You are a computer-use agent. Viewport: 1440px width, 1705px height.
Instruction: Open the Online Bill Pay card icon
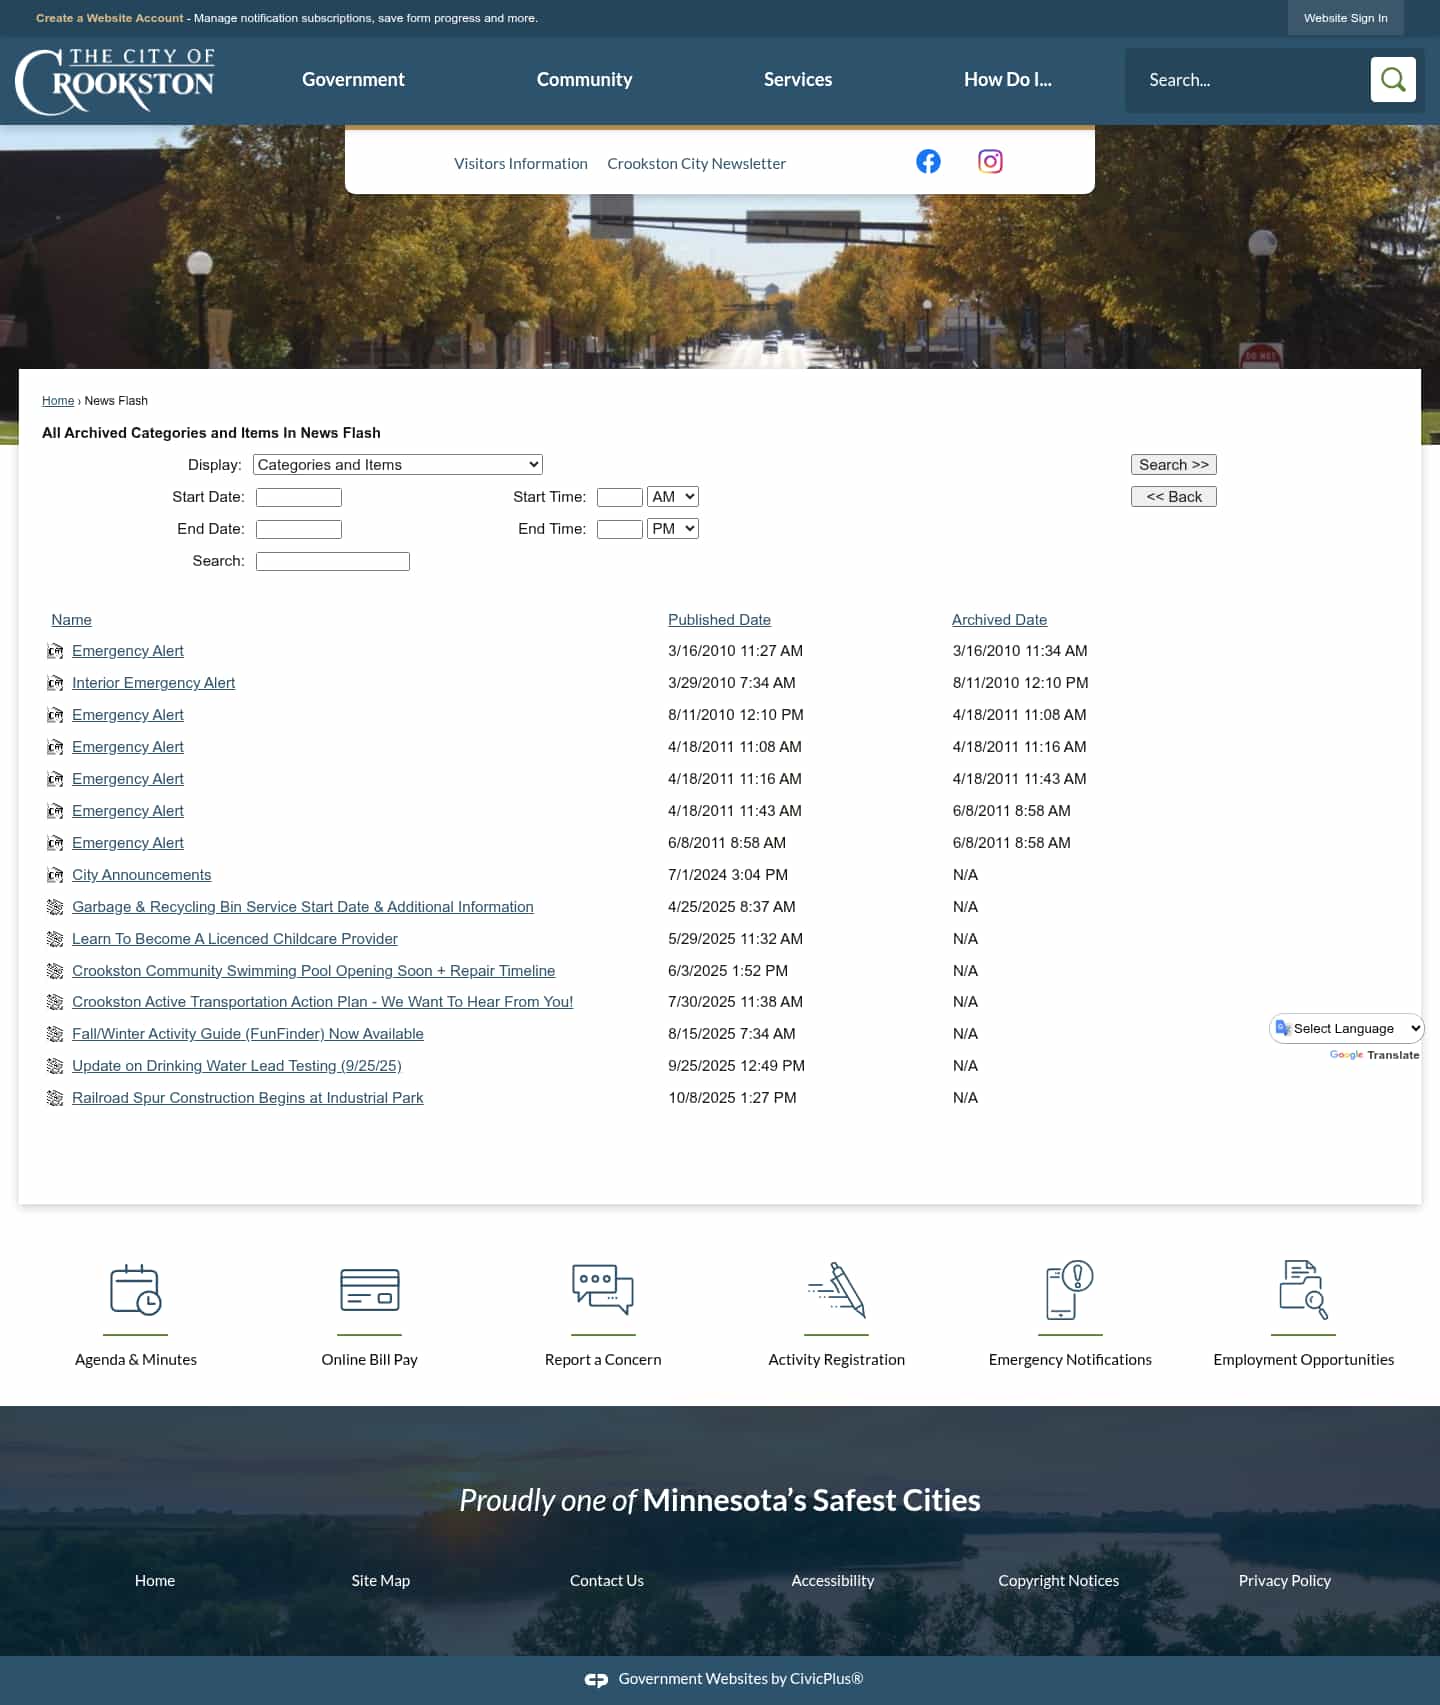pos(369,1290)
